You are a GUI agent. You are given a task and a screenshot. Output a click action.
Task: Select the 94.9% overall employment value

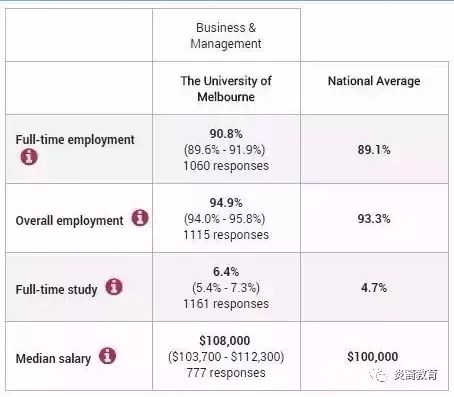point(226,203)
